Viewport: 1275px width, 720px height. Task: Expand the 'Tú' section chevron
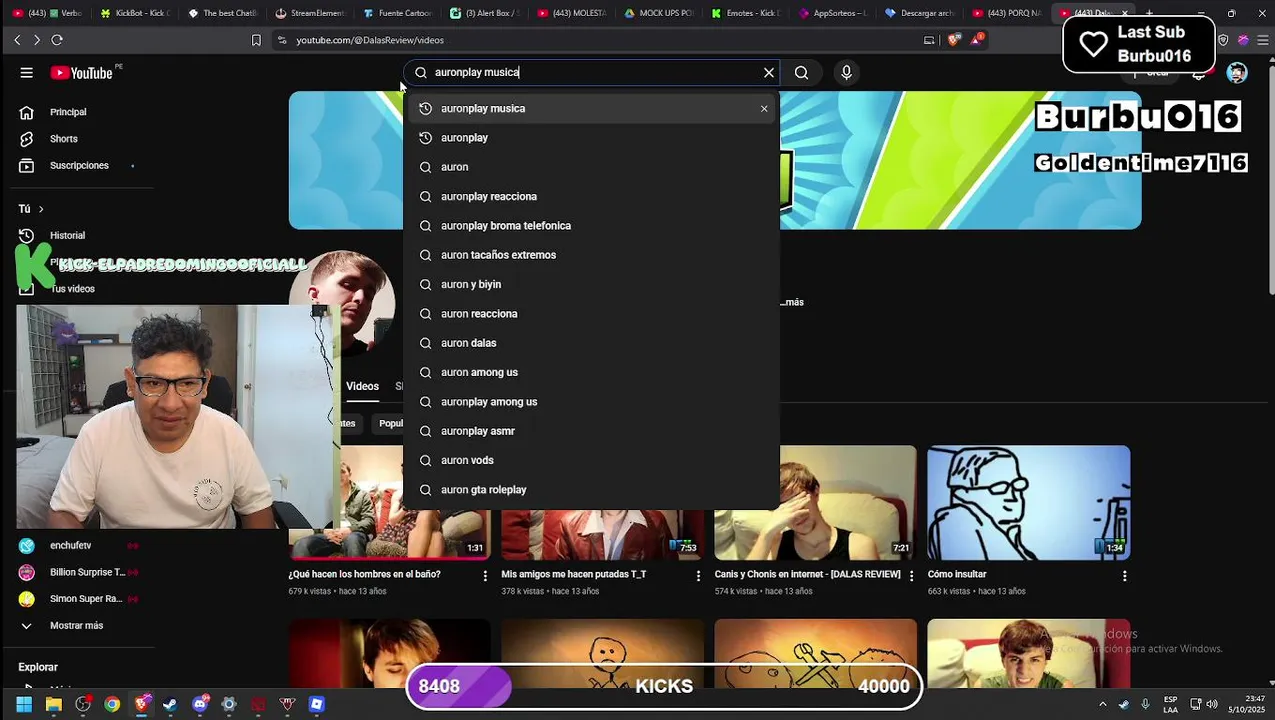[41, 209]
